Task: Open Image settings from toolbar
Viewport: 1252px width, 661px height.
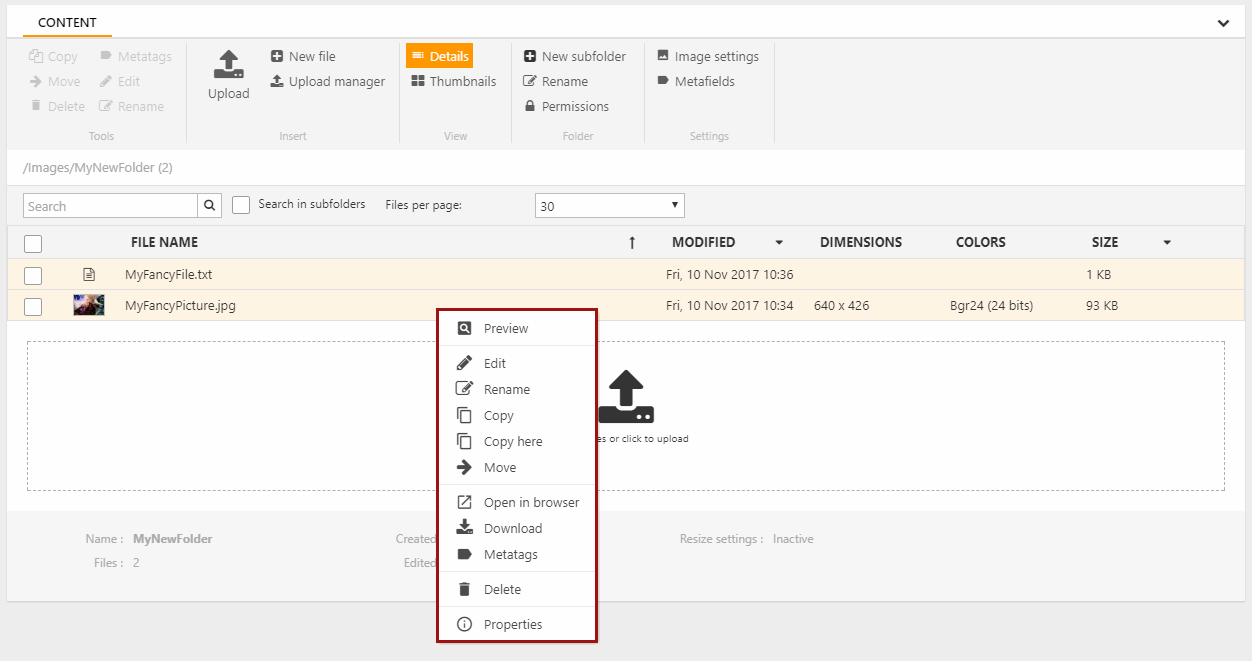Action: [707, 56]
